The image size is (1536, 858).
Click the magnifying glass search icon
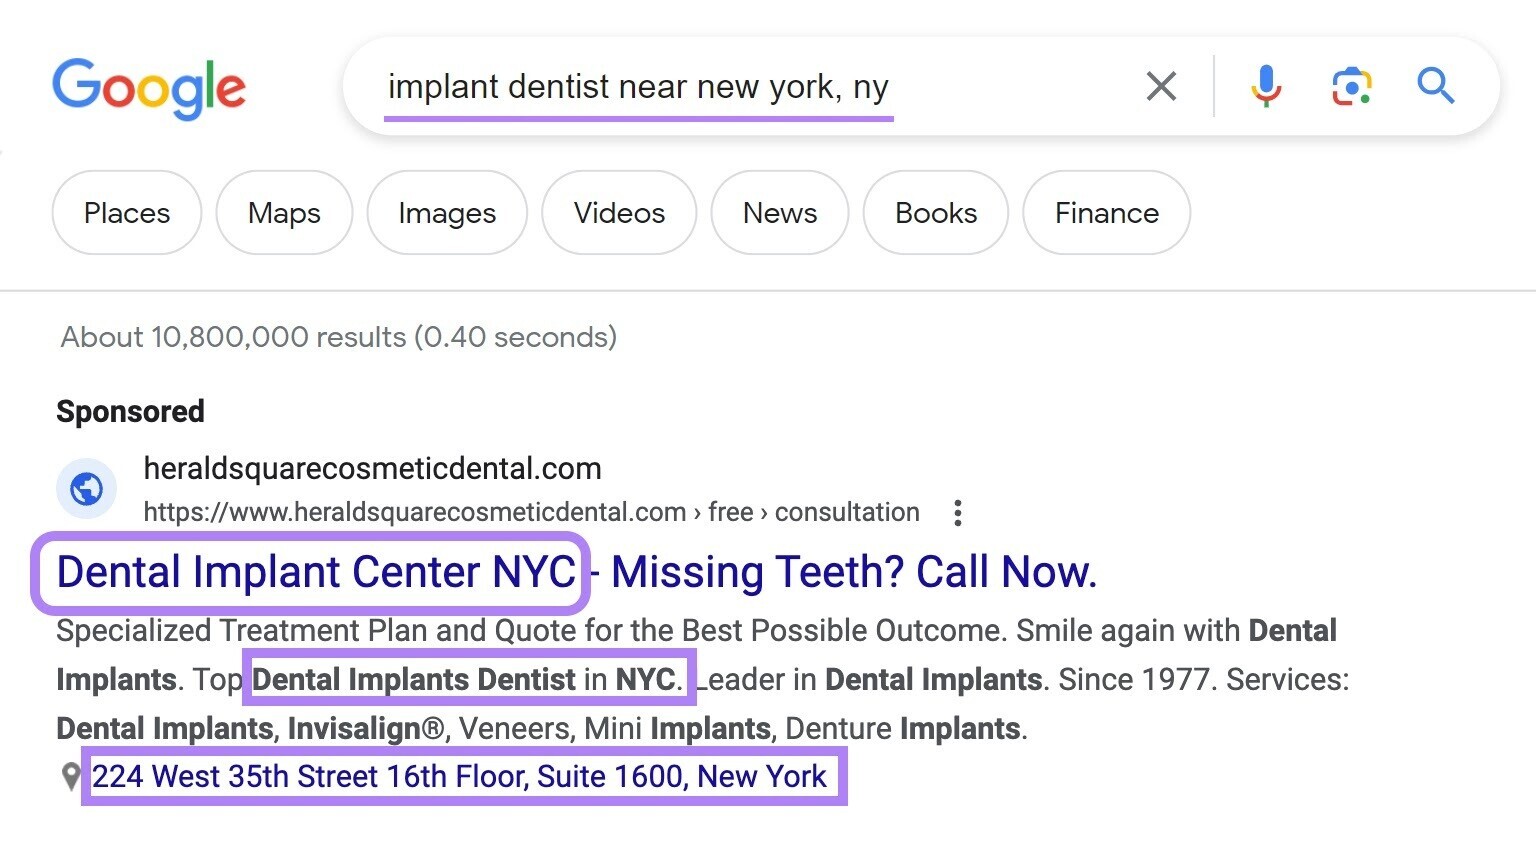click(1436, 86)
